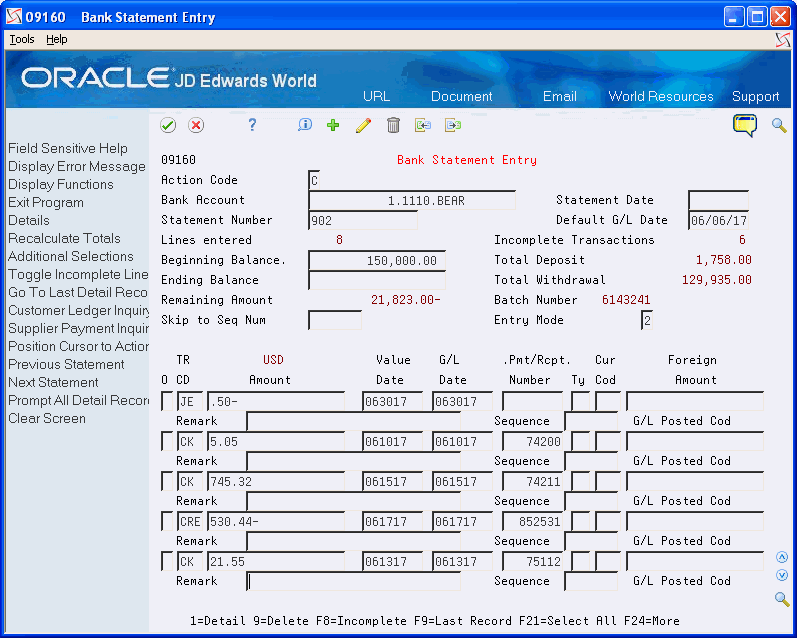Image resolution: width=797 pixels, height=638 pixels.
Task: Click the magnifier icon beside the notes icon
Action: (779, 125)
